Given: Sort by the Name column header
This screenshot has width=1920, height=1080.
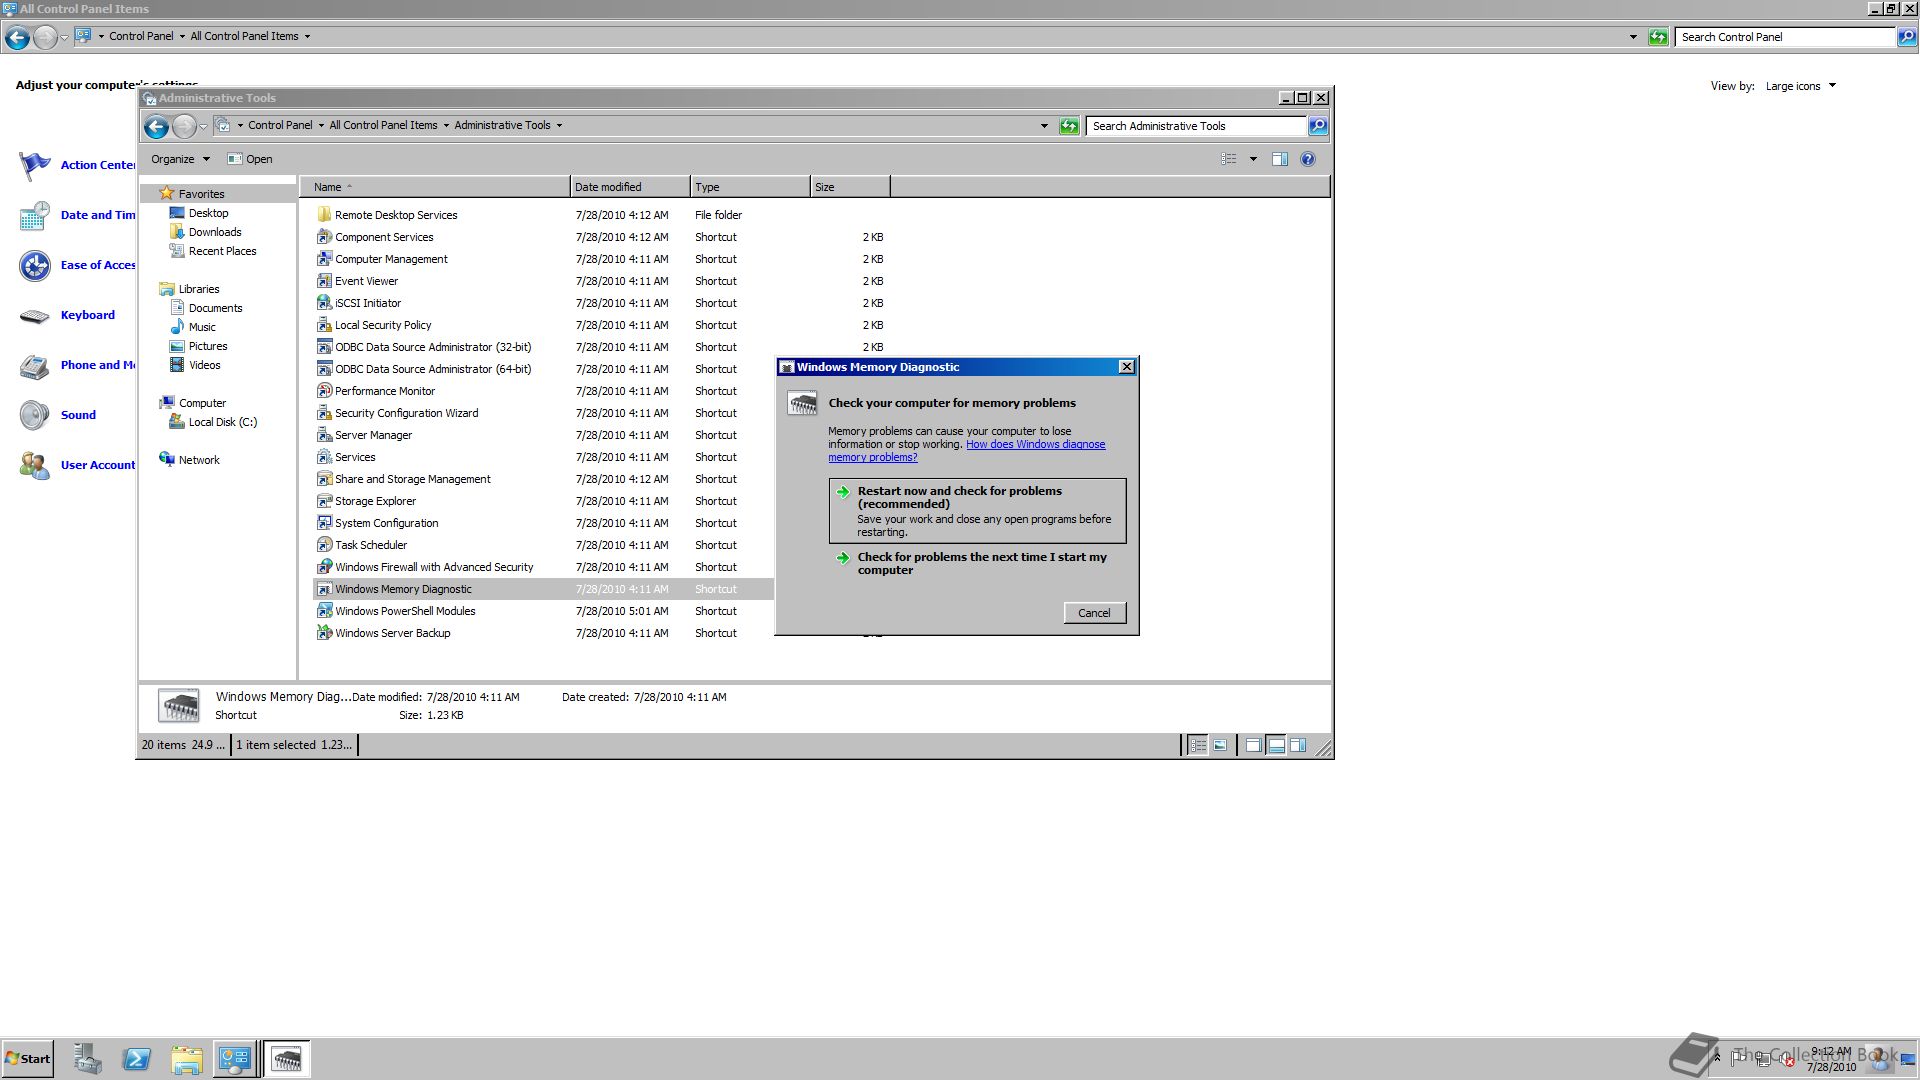Looking at the screenshot, I should coord(436,187).
